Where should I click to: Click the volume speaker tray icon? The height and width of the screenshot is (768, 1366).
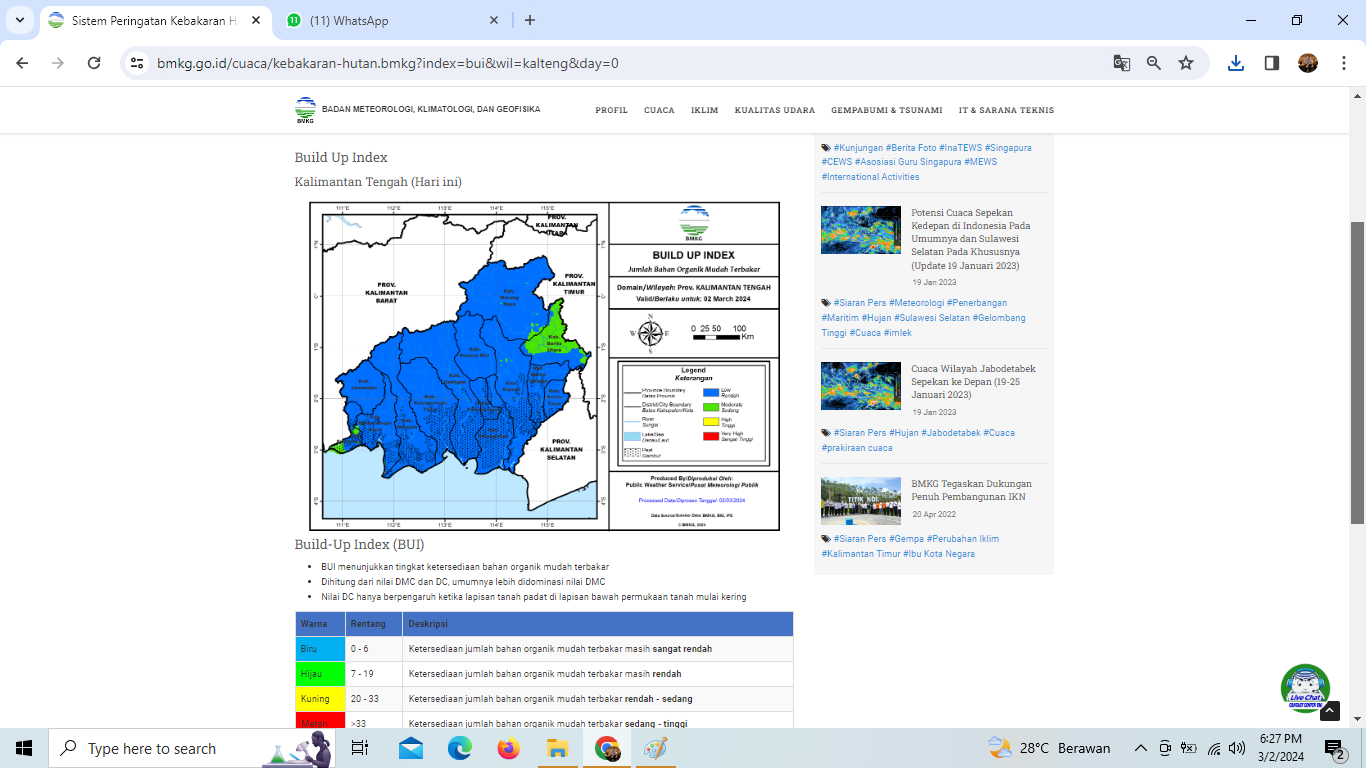pos(1237,748)
